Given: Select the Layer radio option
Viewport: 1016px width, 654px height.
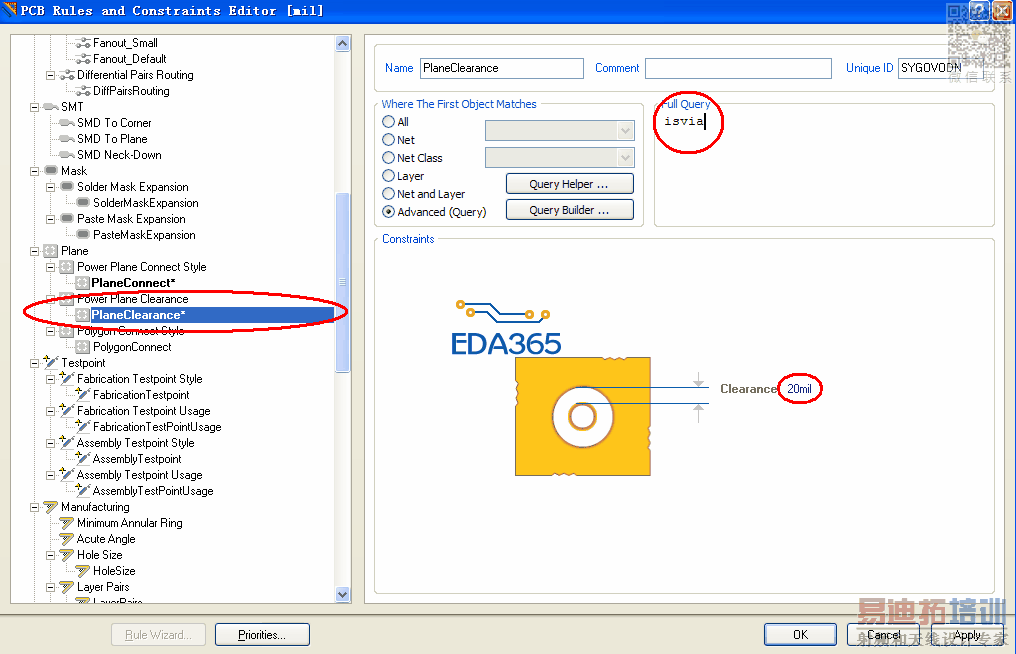Looking at the screenshot, I should [x=389, y=176].
